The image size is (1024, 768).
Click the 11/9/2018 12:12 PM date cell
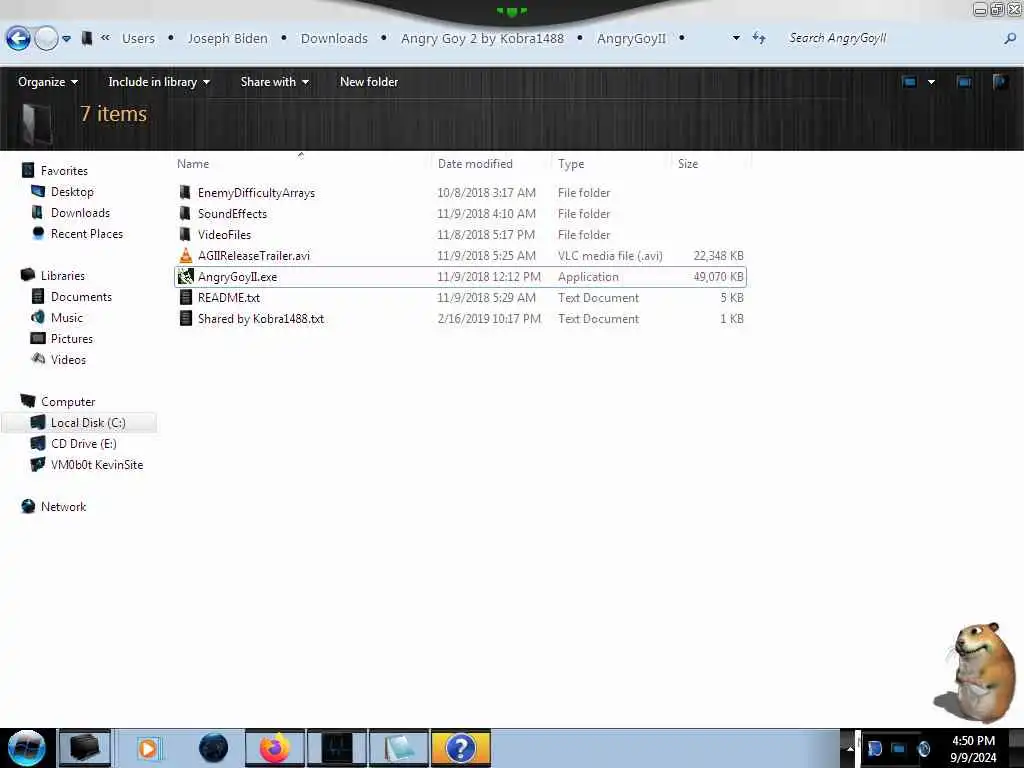pyautogui.click(x=488, y=277)
